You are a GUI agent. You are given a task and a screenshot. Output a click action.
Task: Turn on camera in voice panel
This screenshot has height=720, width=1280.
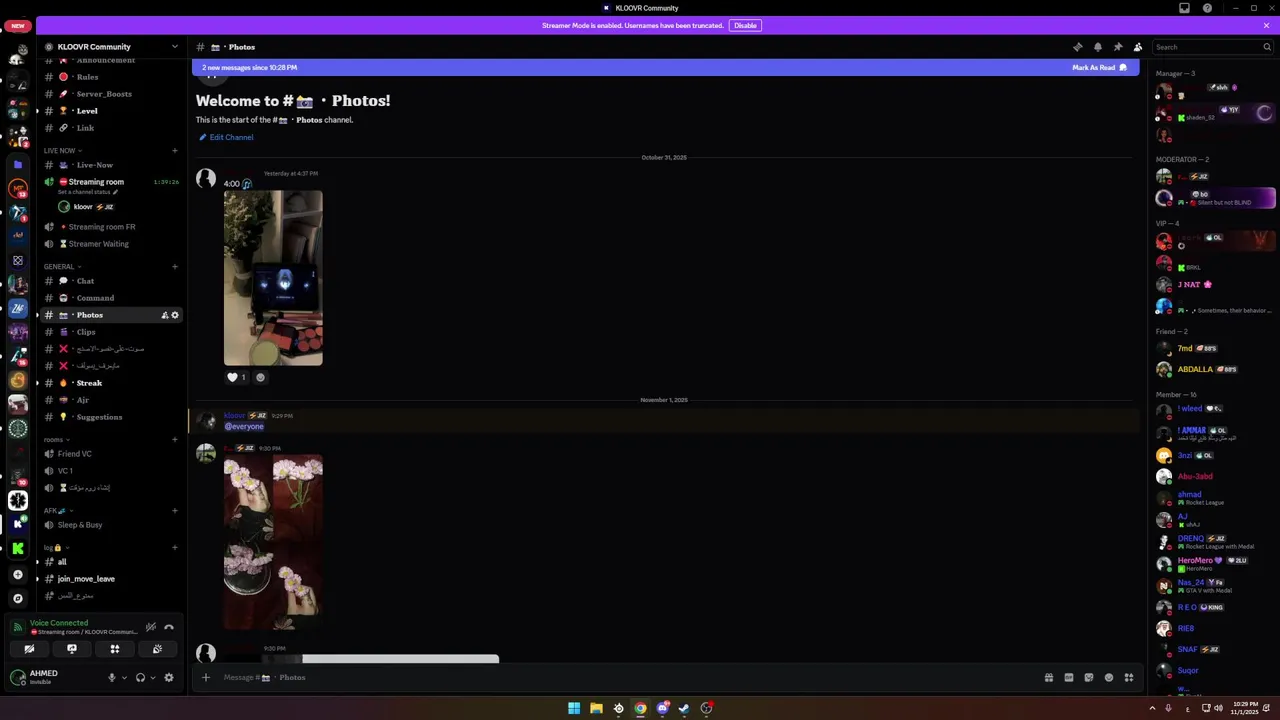click(29, 649)
